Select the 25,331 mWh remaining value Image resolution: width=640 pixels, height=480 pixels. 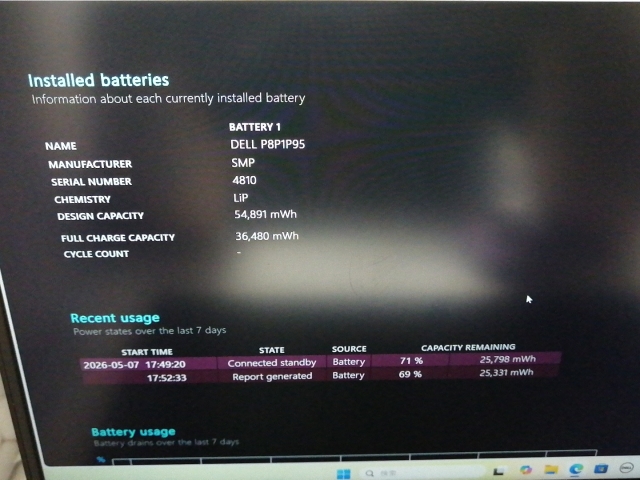(506, 372)
